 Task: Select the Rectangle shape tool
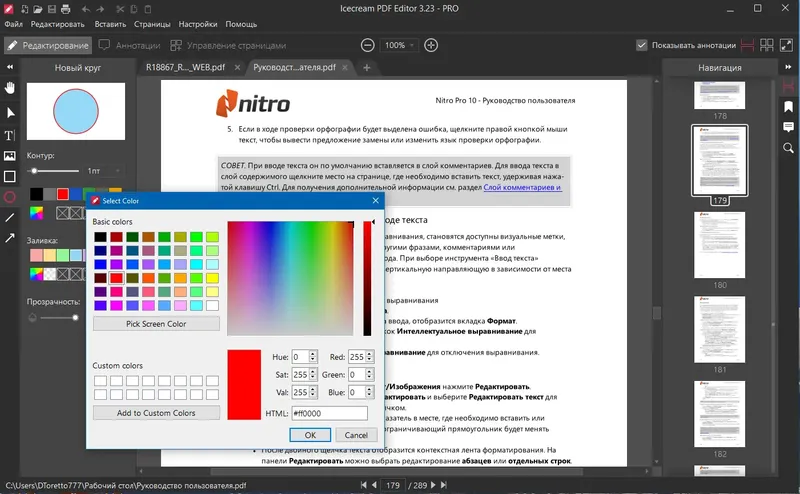(10, 177)
